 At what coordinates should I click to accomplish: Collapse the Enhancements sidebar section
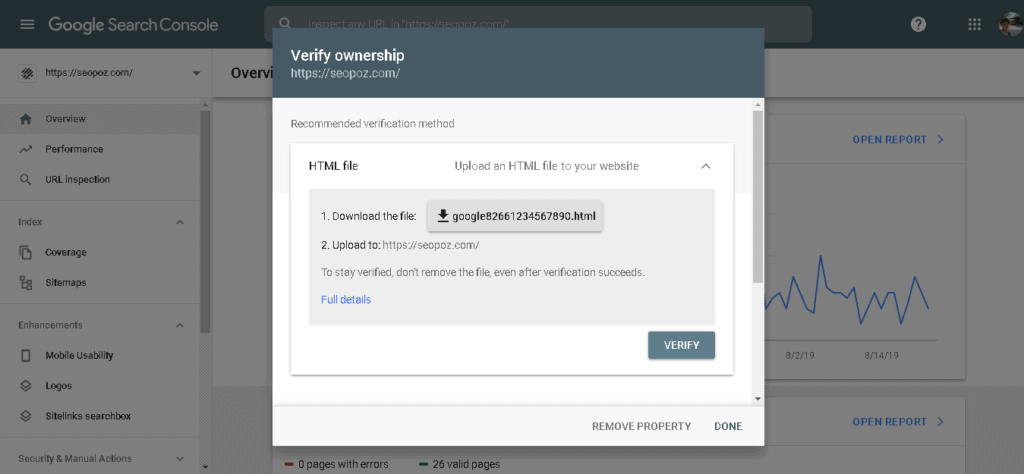[180, 325]
